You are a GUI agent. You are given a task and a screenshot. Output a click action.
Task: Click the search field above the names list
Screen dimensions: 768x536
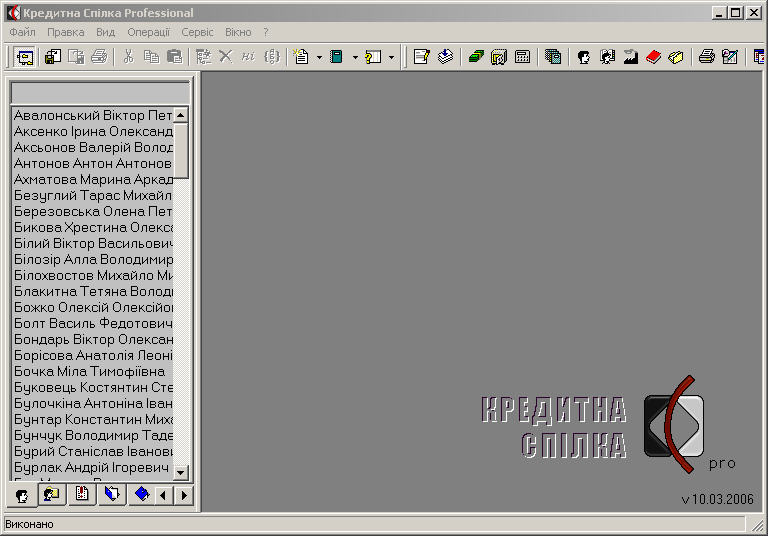tap(100, 93)
